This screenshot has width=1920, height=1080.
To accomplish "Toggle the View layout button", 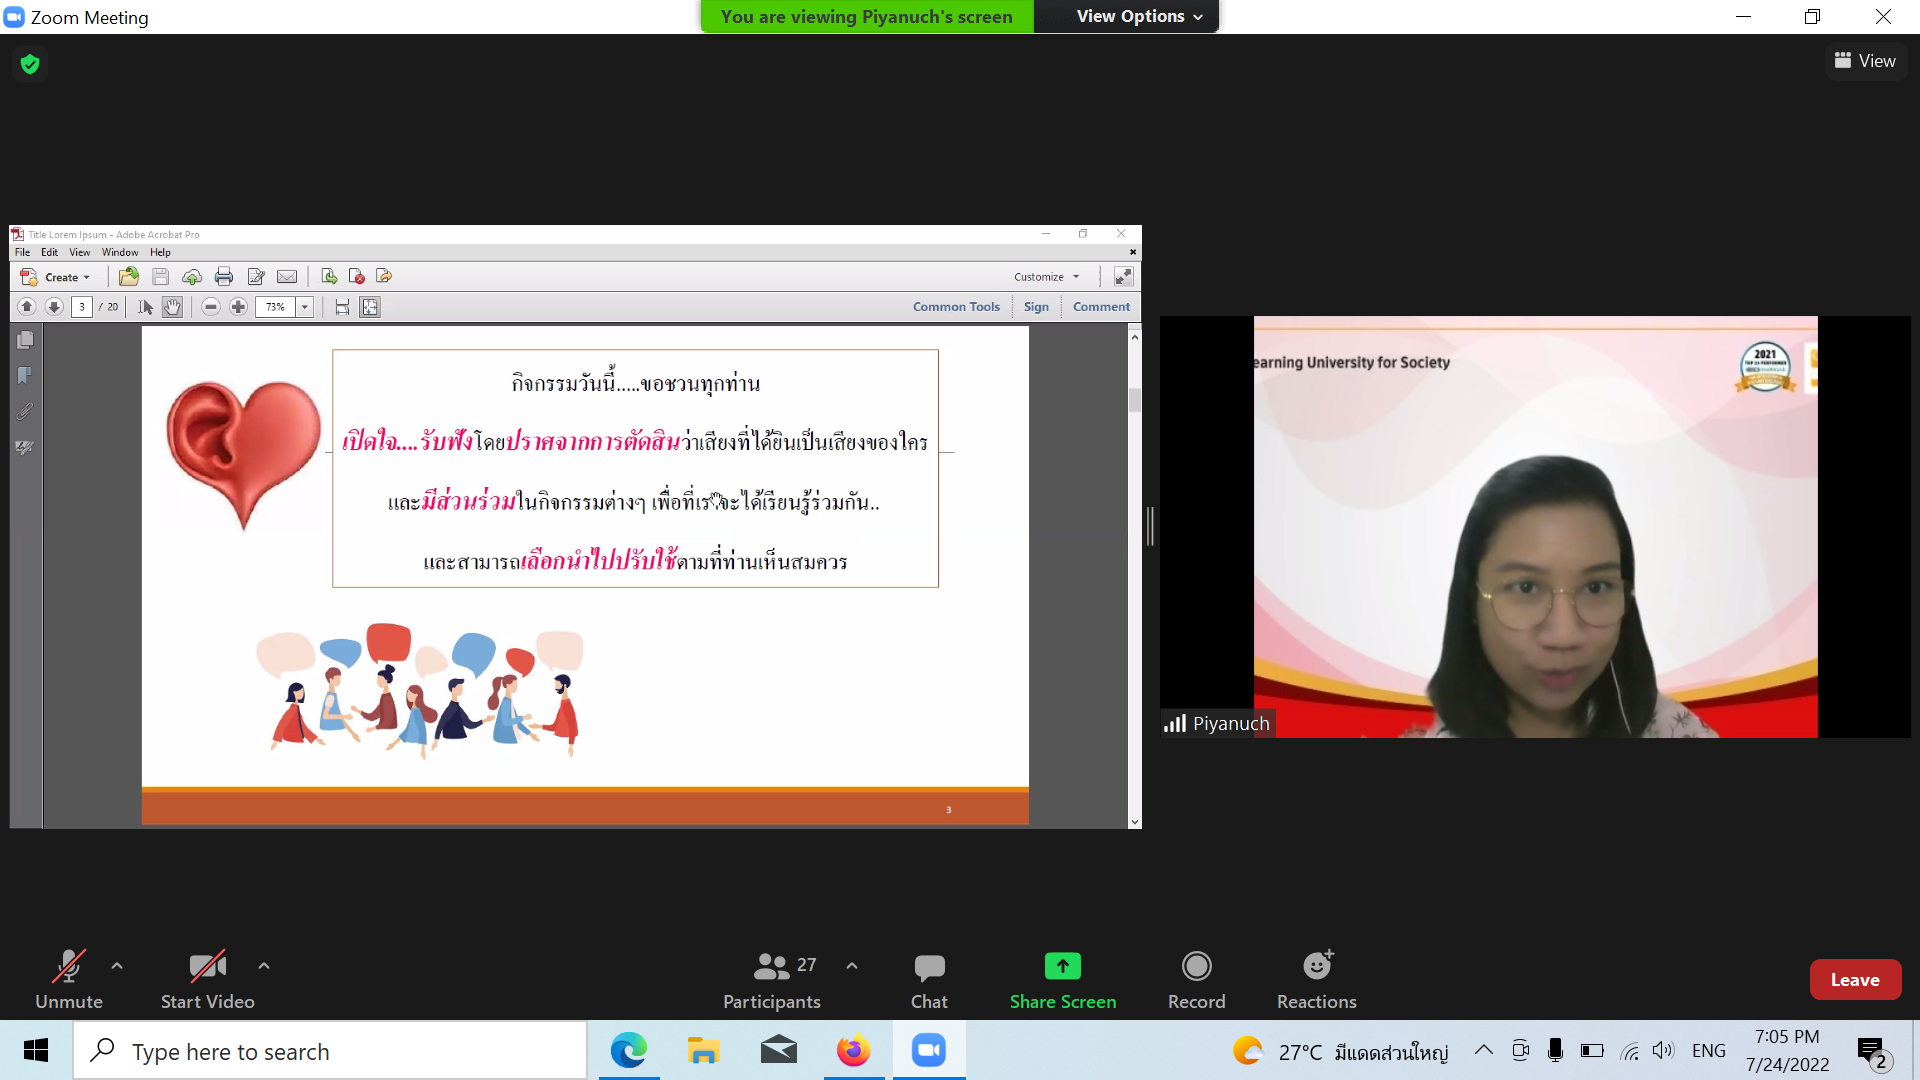I will [x=1865, y=61].
